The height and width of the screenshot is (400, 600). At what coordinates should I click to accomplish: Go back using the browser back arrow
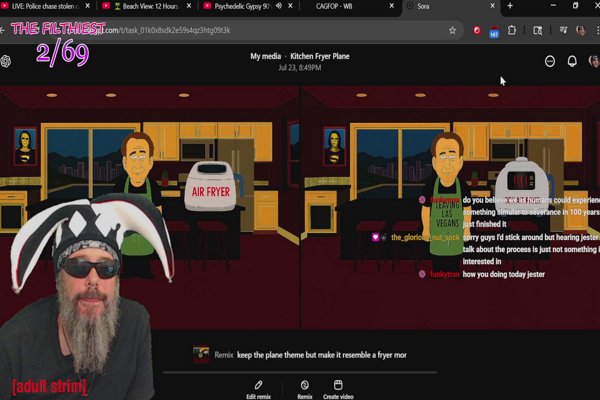click(x=2, y=30)
